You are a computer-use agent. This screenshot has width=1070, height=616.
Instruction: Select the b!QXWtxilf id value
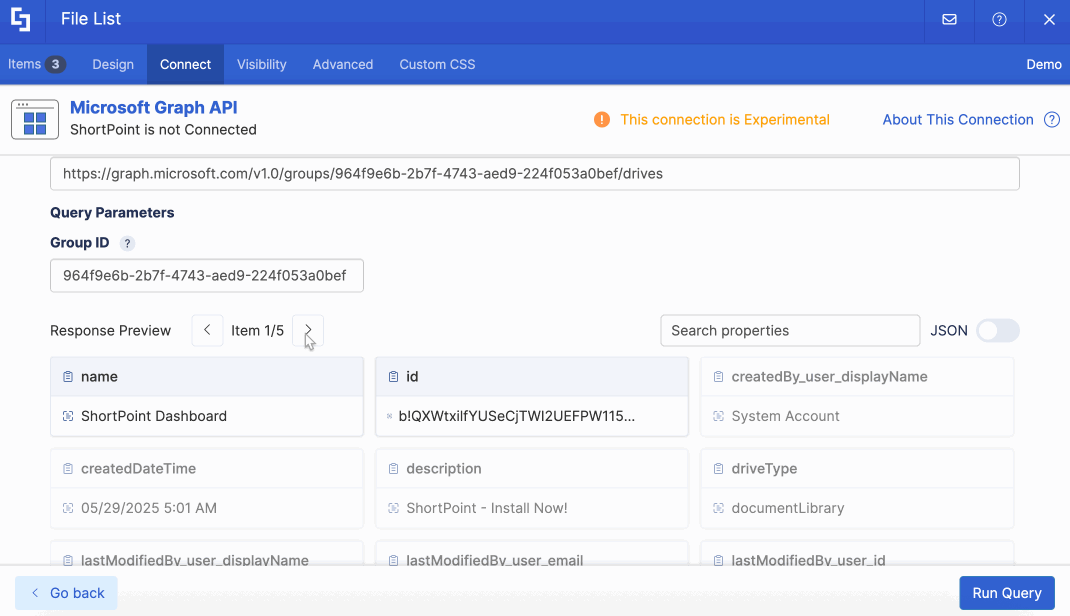tap(517, 416)
